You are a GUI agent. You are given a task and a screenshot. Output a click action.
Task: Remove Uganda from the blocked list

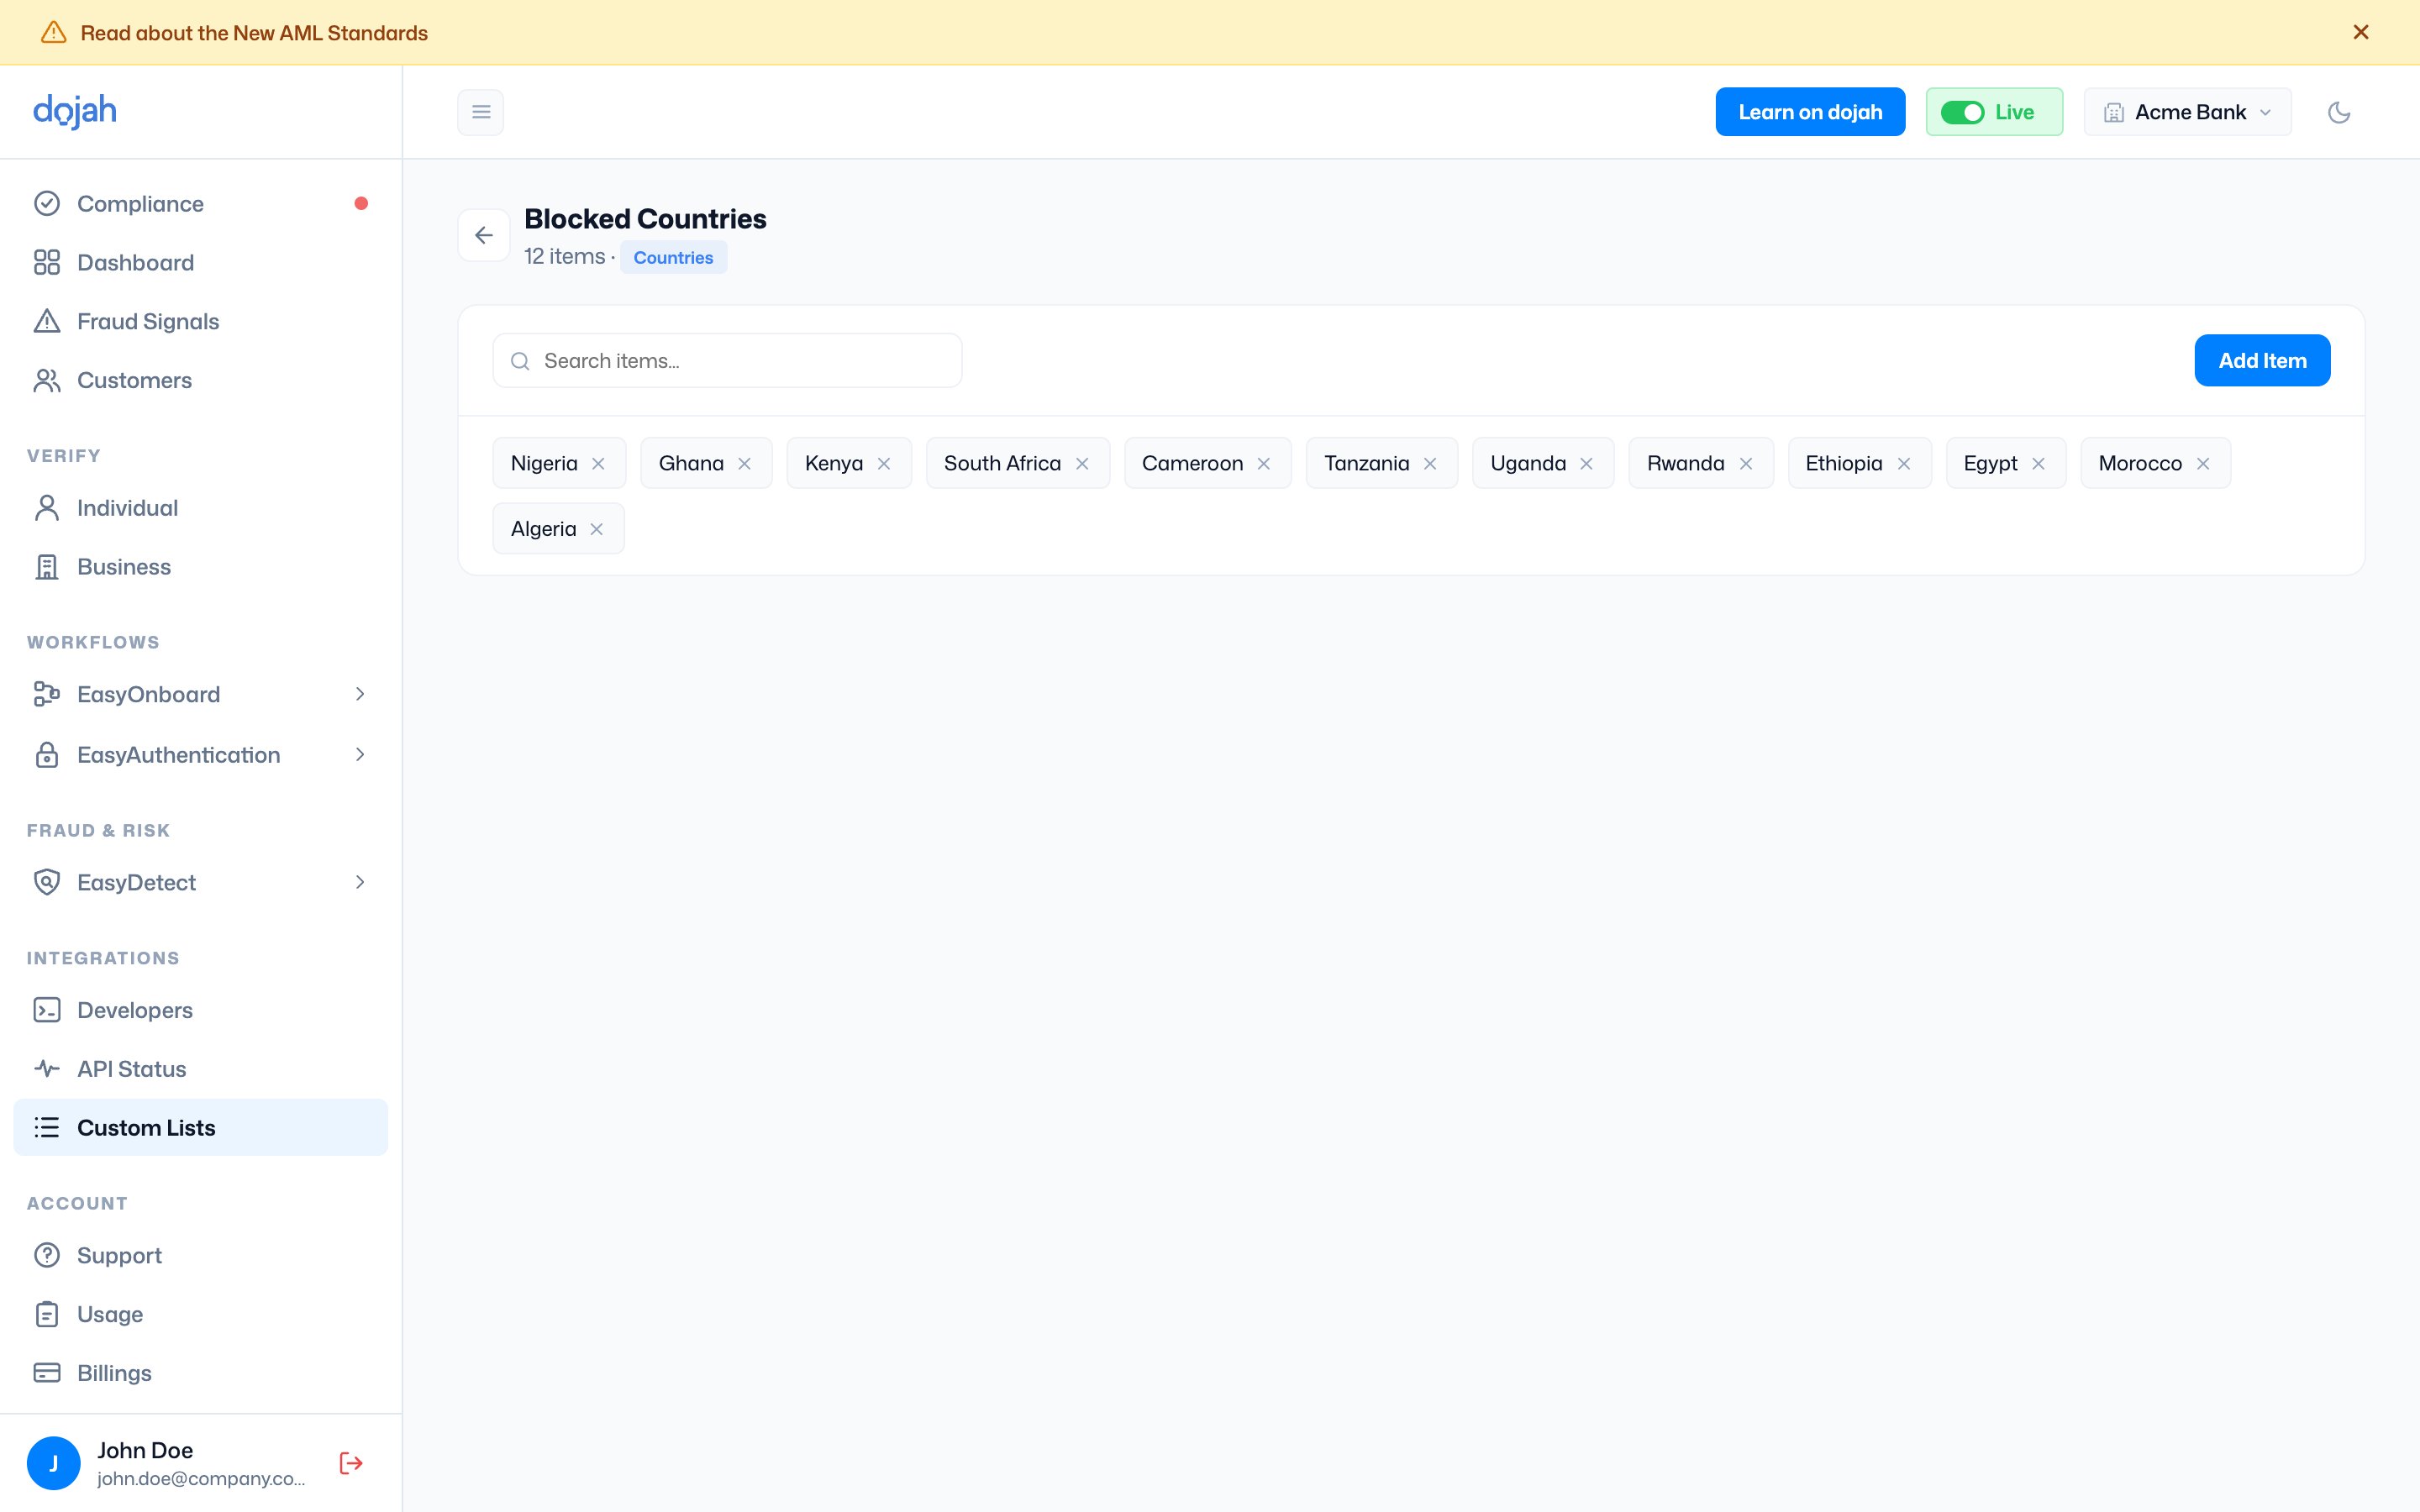point(1586,463)
